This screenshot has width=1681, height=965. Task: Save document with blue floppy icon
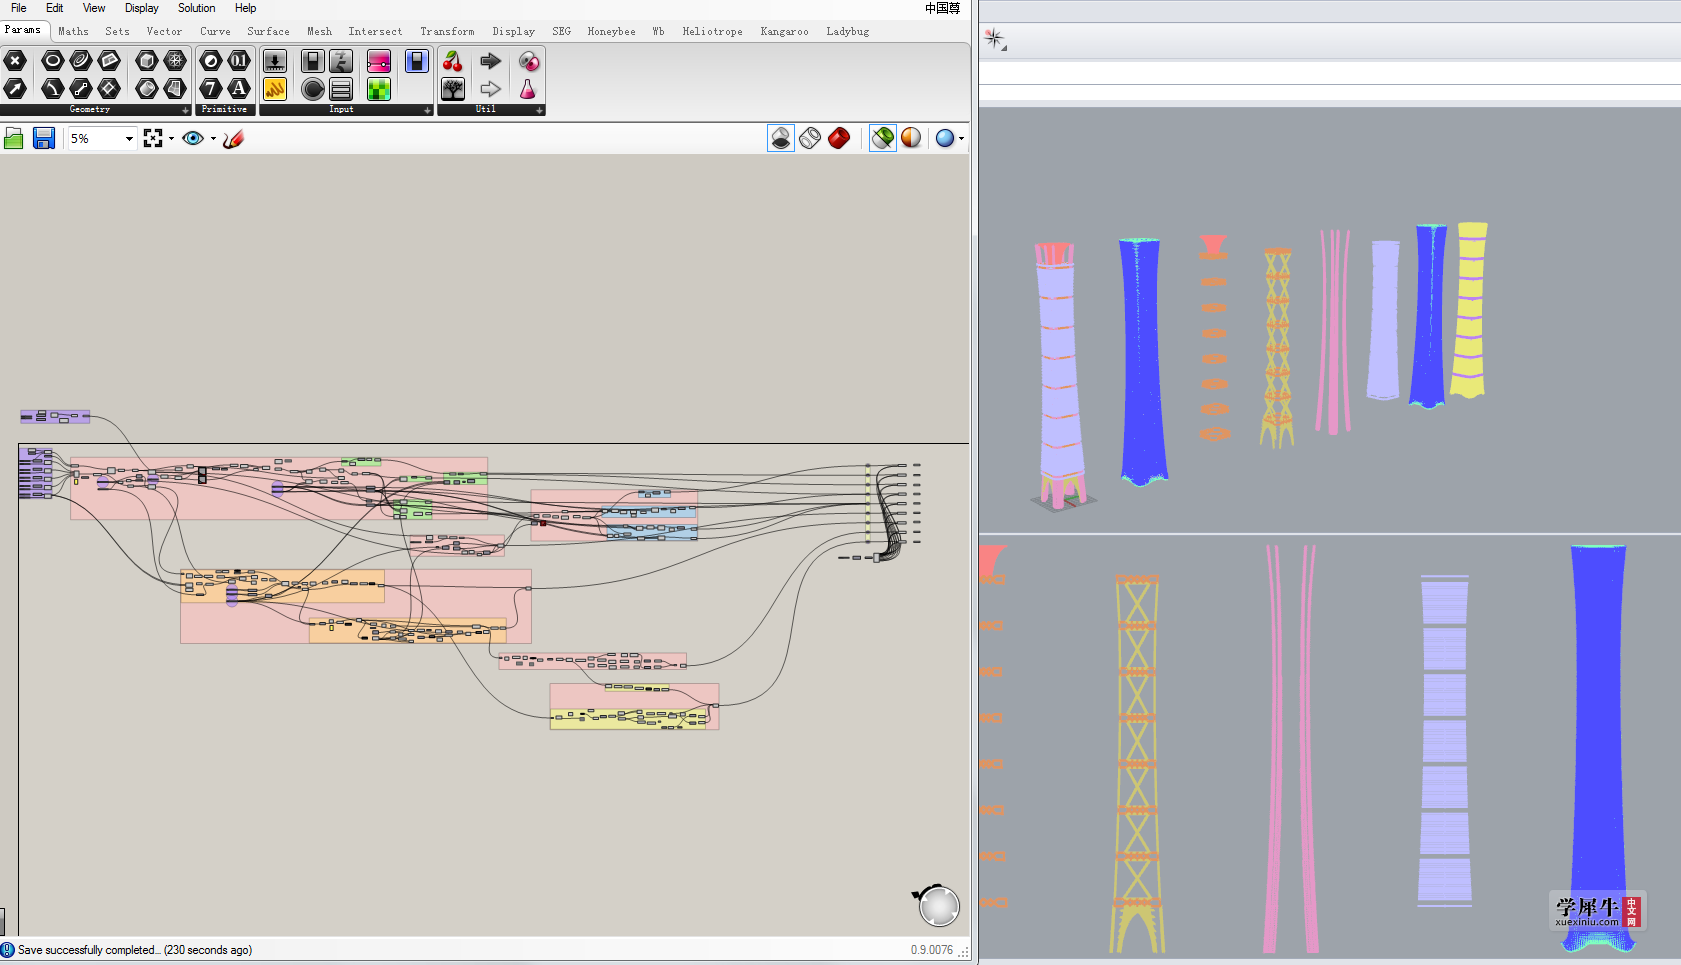(44, 138)
